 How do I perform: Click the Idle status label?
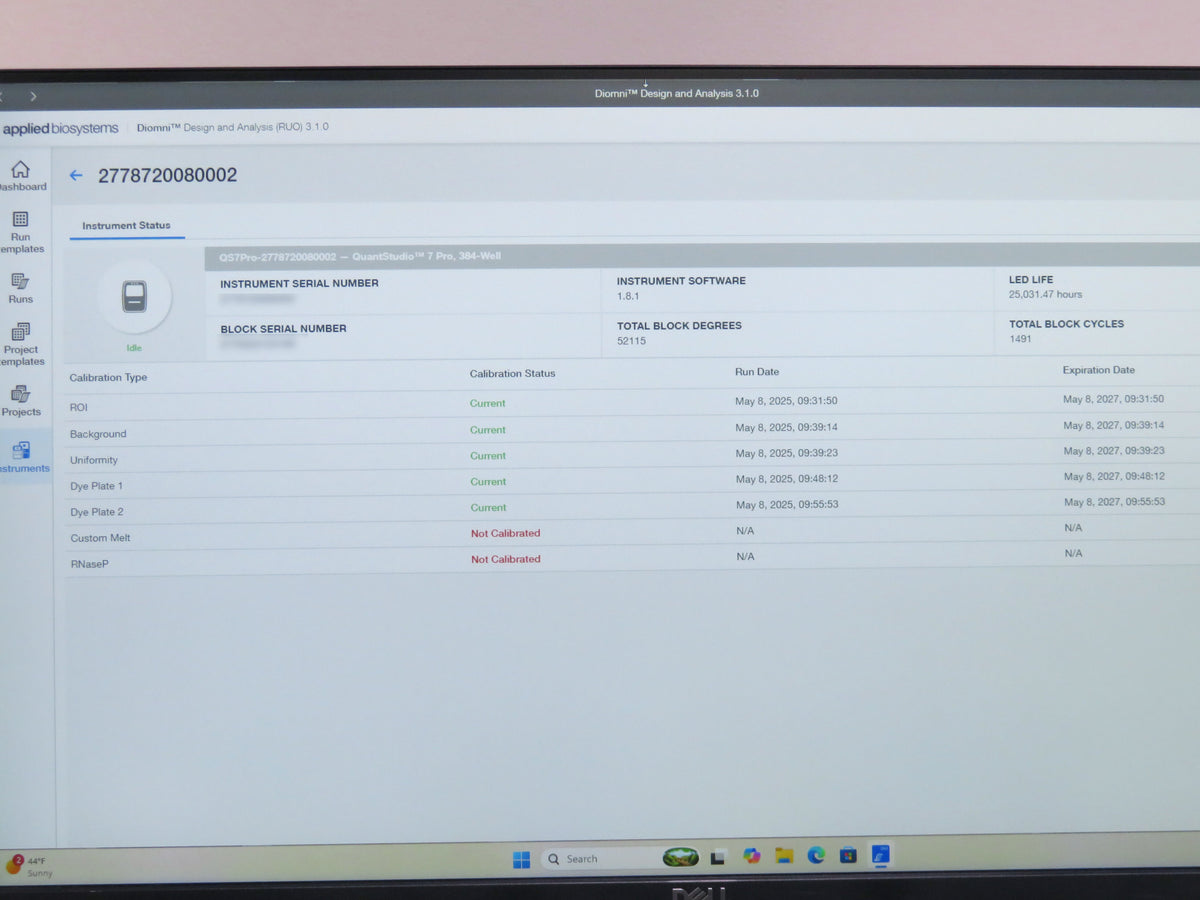coord(134,348)
